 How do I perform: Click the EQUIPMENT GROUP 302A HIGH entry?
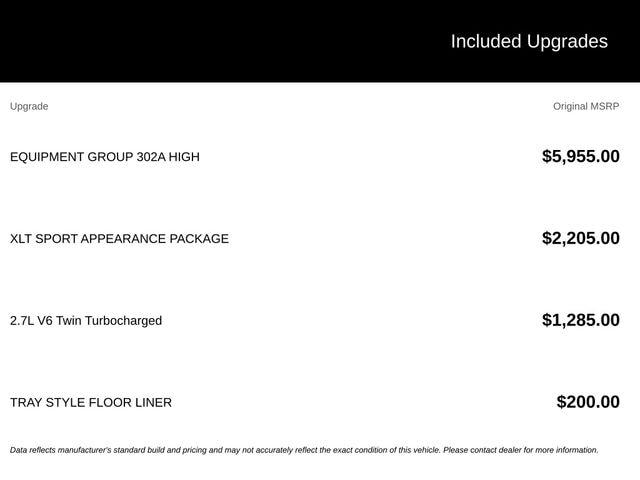tap(105, 157)
